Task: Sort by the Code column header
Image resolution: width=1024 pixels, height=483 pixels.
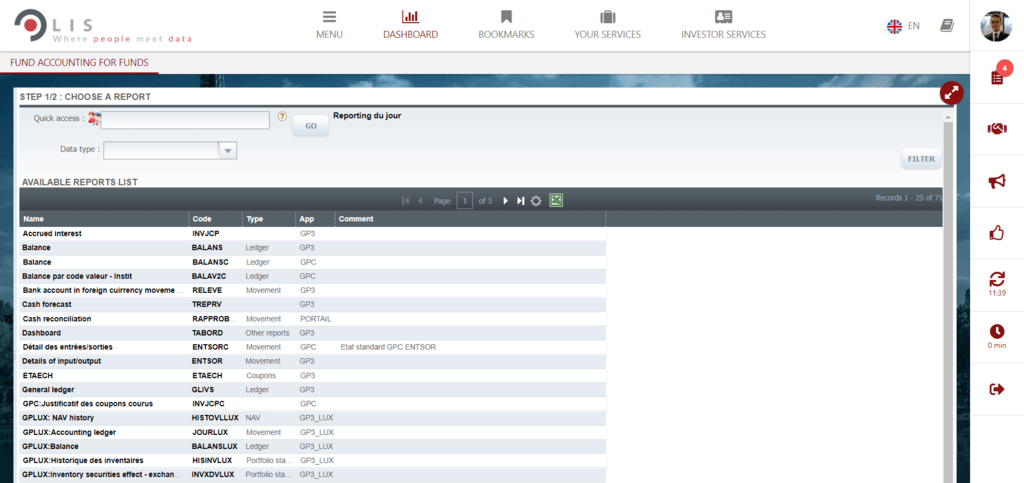Action: tap(216, 219)
